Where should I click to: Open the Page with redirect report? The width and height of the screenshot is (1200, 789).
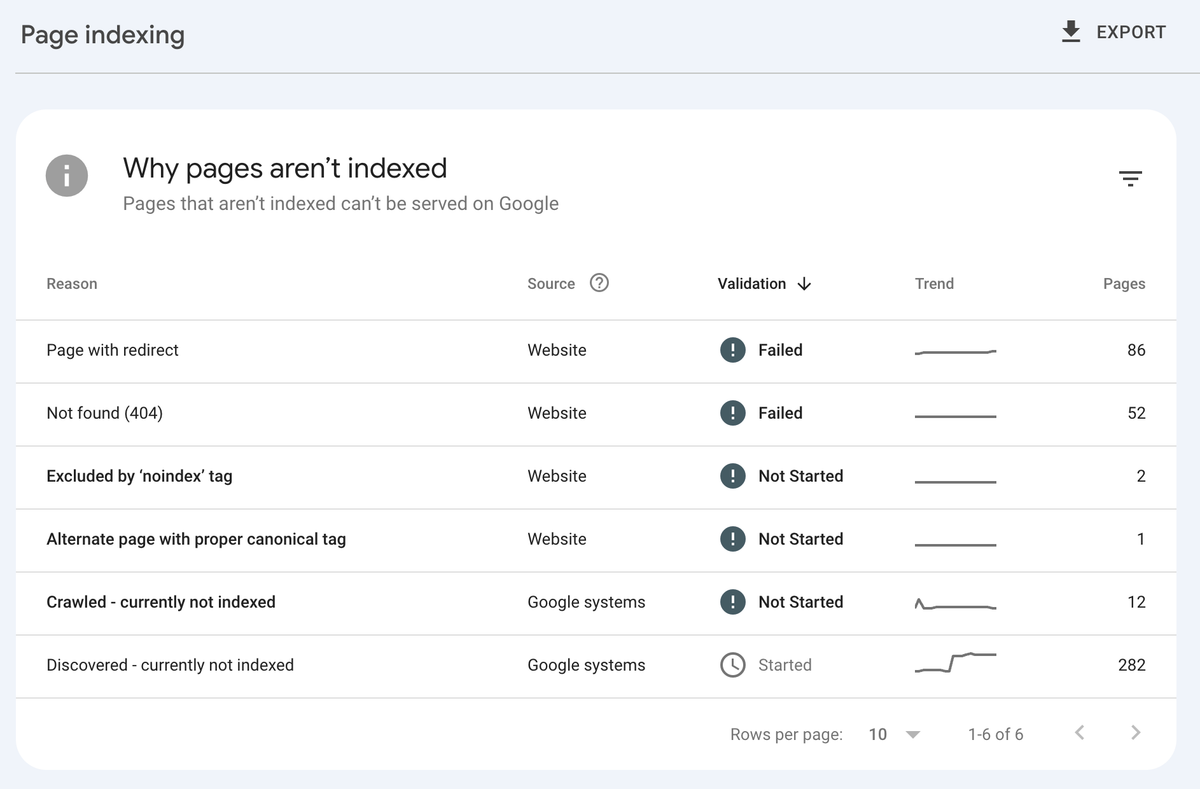112,350
